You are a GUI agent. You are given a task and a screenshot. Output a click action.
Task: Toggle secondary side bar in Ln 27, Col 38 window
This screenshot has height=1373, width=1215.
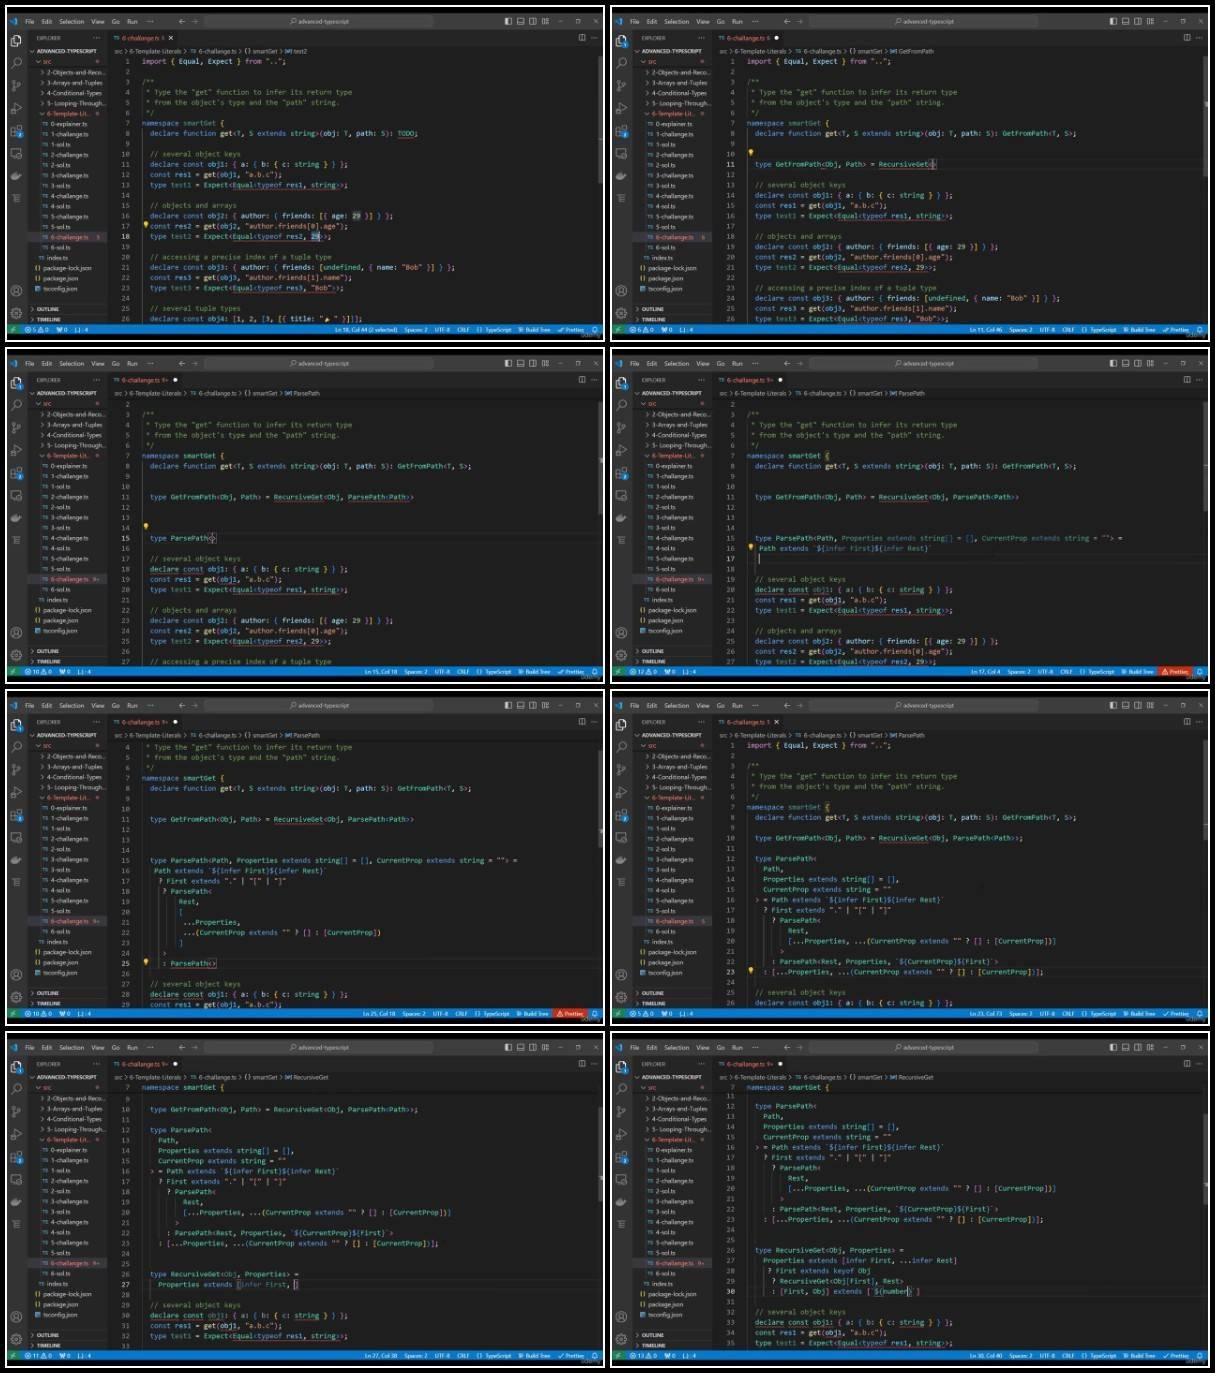[532, 1047]
